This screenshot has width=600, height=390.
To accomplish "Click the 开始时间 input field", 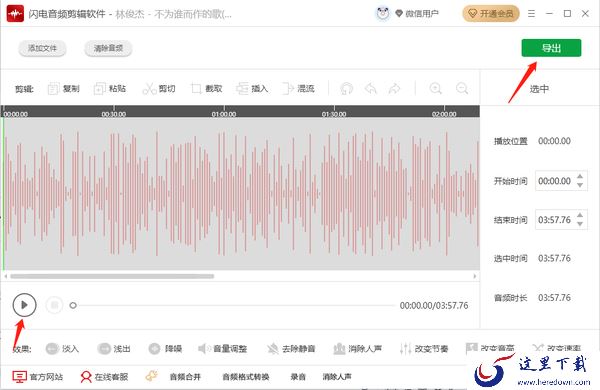I will coord(561,181).
